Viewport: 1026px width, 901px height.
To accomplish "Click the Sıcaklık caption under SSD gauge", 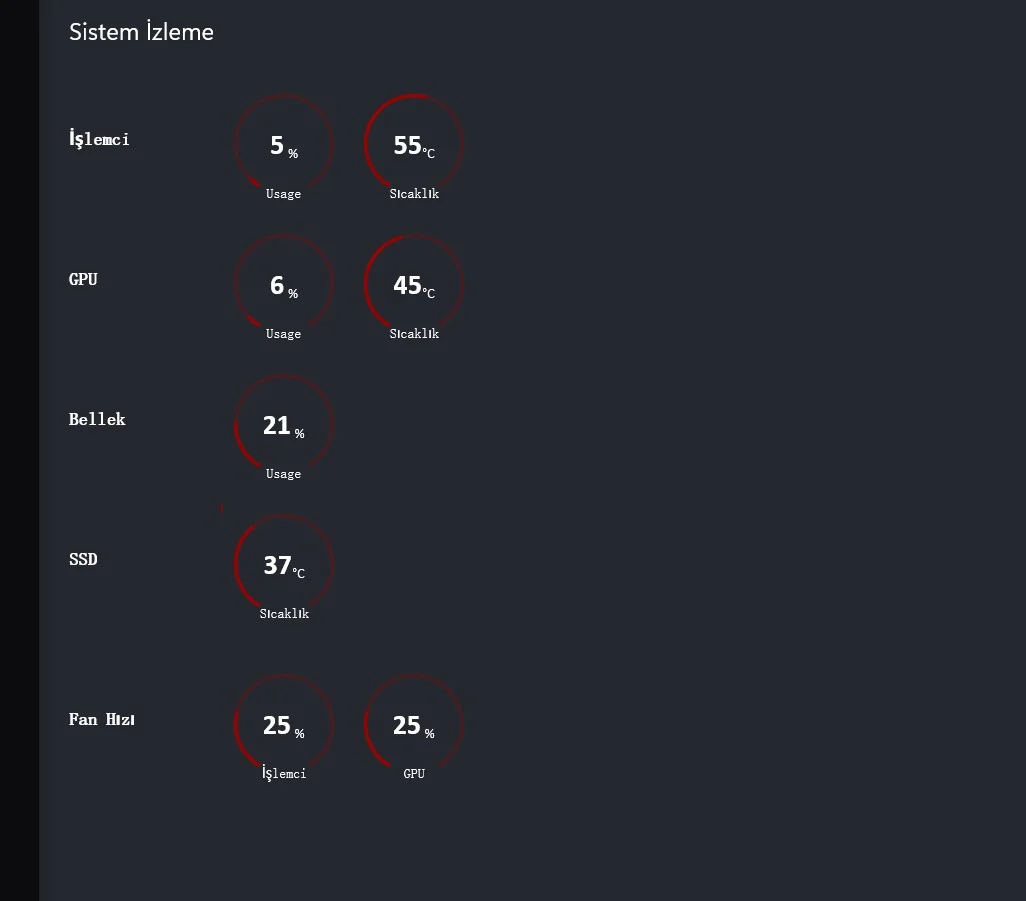I will click(x=284, y=614).
